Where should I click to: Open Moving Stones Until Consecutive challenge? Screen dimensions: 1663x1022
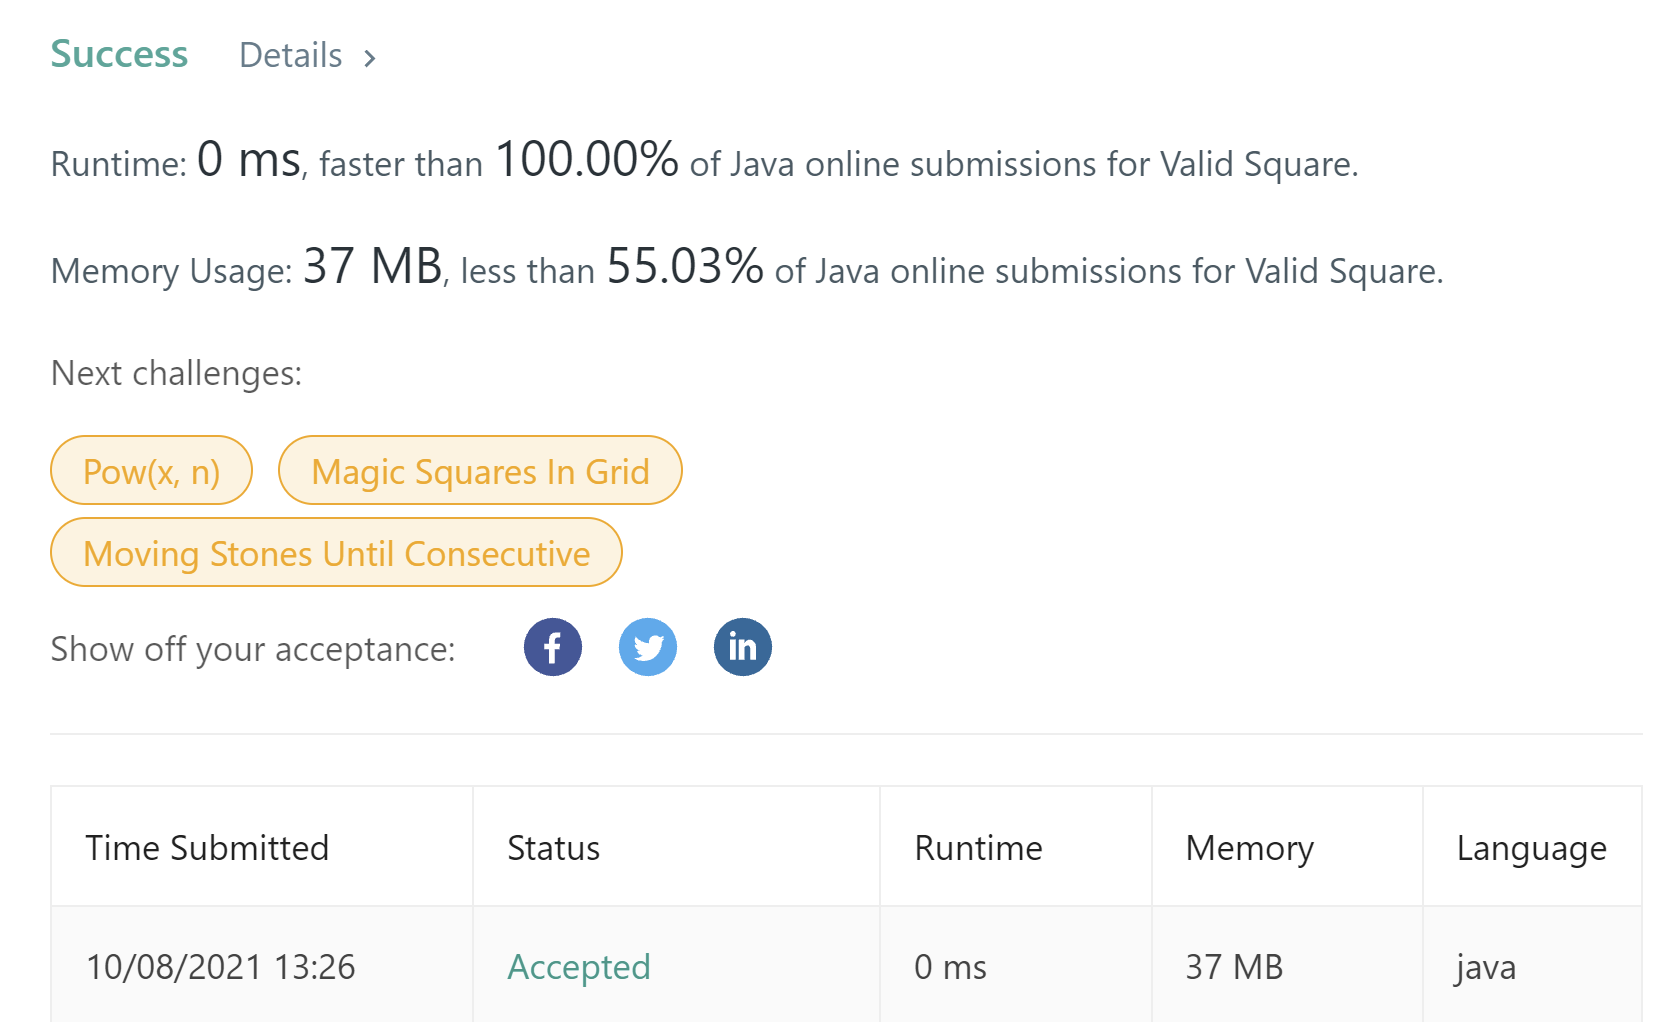pyautogui.click(x=336, y=552)
